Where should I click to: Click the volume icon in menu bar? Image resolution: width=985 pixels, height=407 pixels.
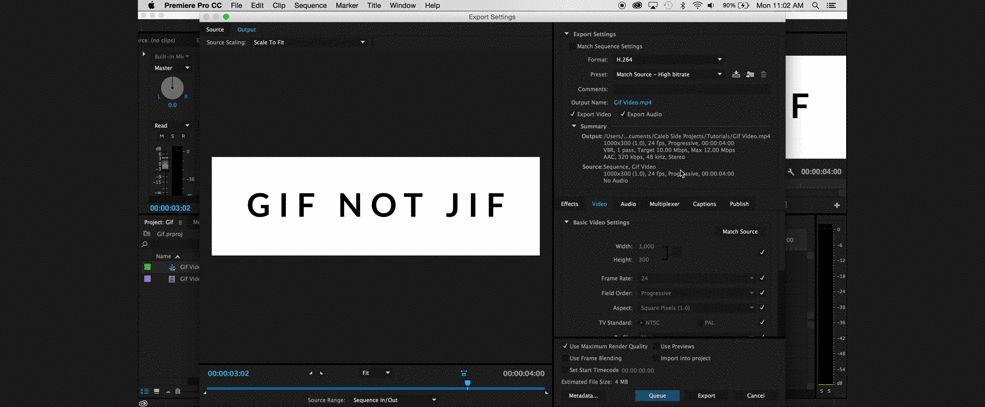[711, 5]
